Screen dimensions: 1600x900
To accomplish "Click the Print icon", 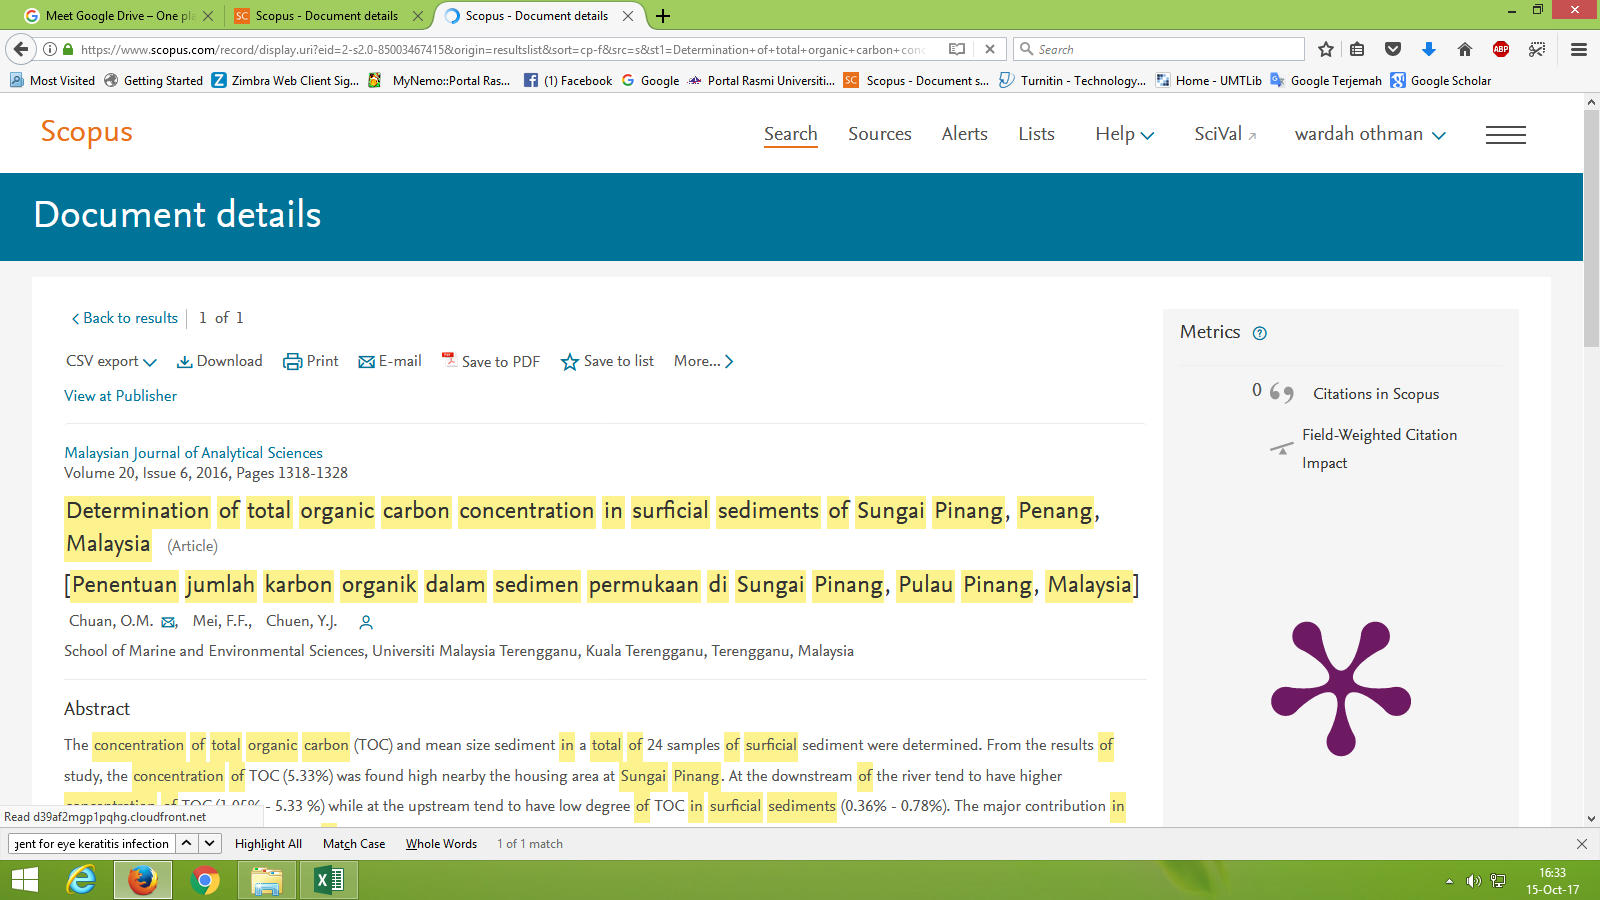I will 292,362.
